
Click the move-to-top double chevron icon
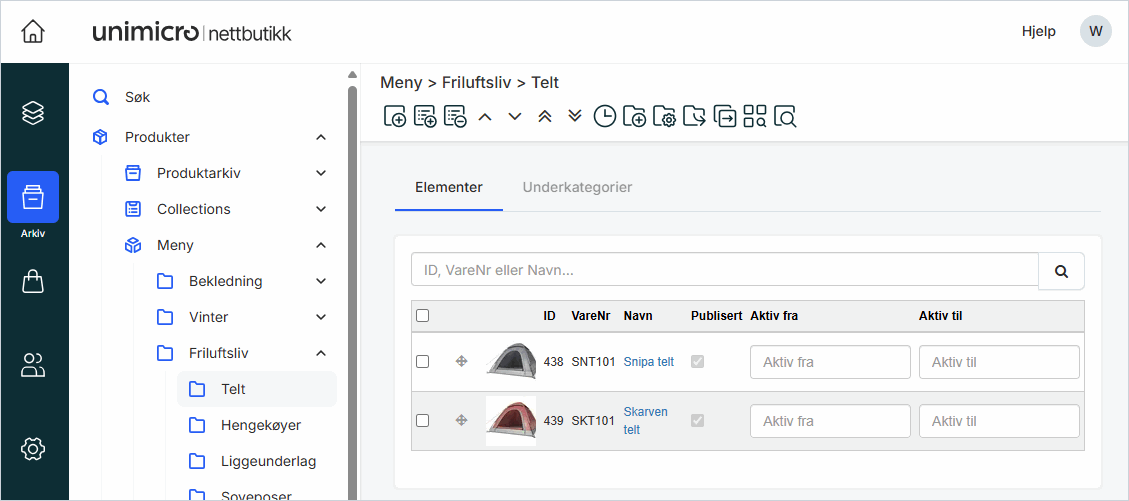coord(545,117)
